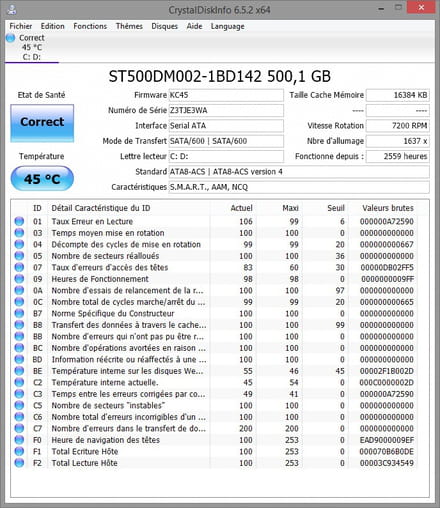Click raw value 00002F1B002D

387,371
